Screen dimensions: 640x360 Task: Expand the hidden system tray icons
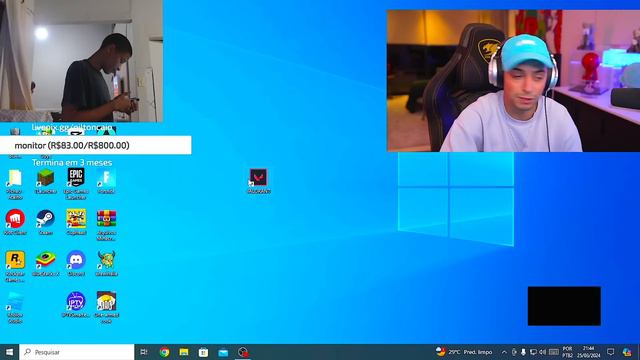click(x=504, y=352)
